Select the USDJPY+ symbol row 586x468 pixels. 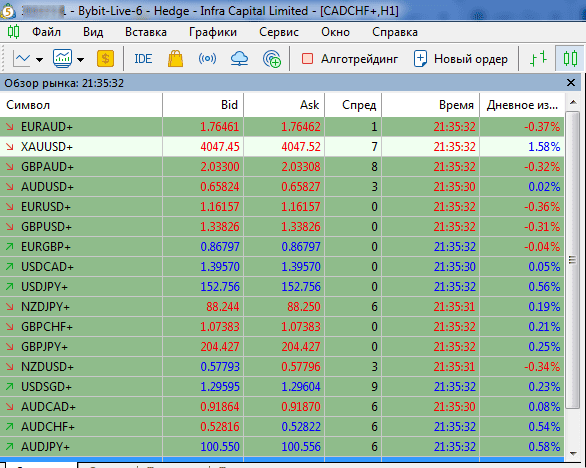coord(282,287)
